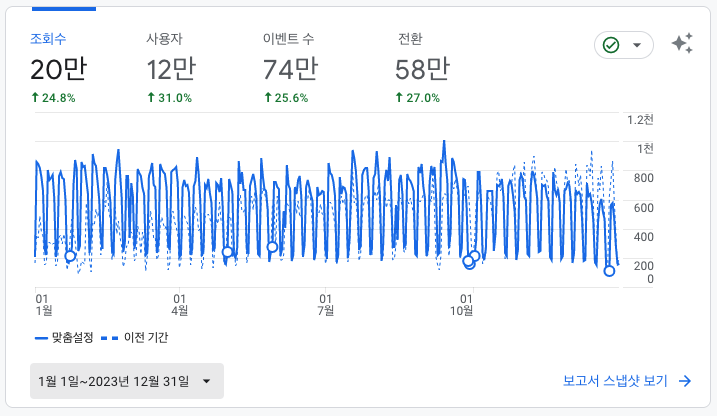Screen dimensions: 717x416
Task: Open the sparkle insights icon
Action: [x=682, y=44]
